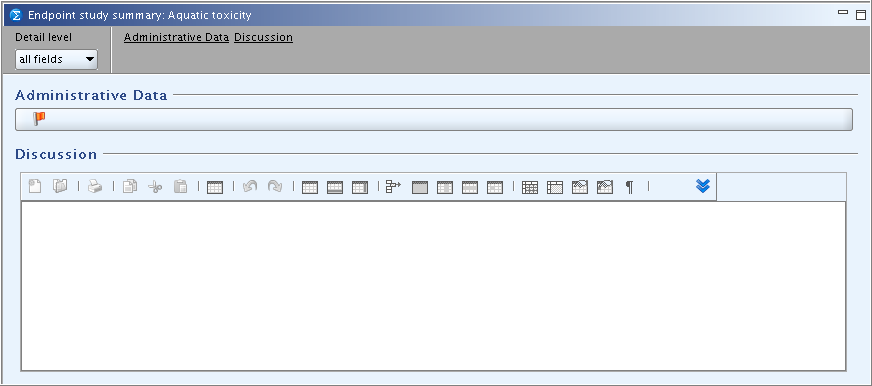Minimize the Endpoint study summary panel
The image size is (872, 386).
pyautogui.click(x=843, y=12)
